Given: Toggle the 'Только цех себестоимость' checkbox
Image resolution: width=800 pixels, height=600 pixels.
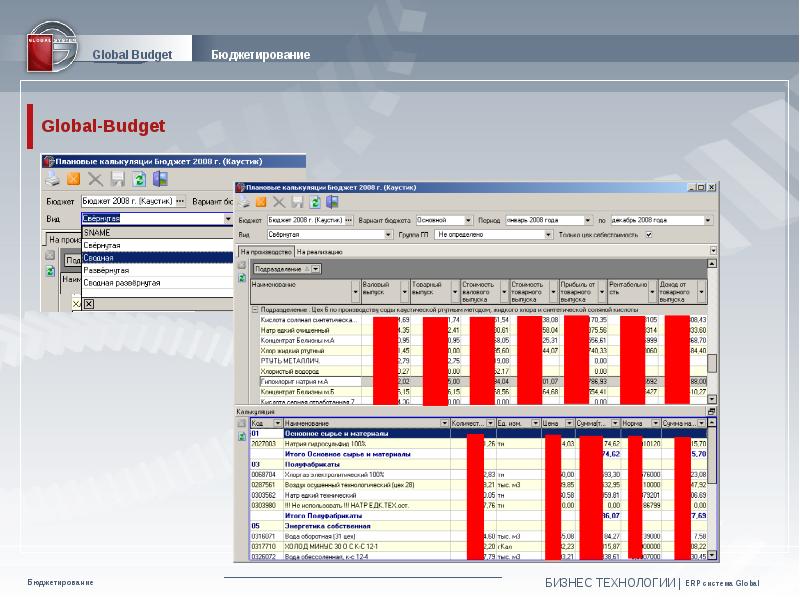Looking at the screenshot, I should tap(650, 235).
